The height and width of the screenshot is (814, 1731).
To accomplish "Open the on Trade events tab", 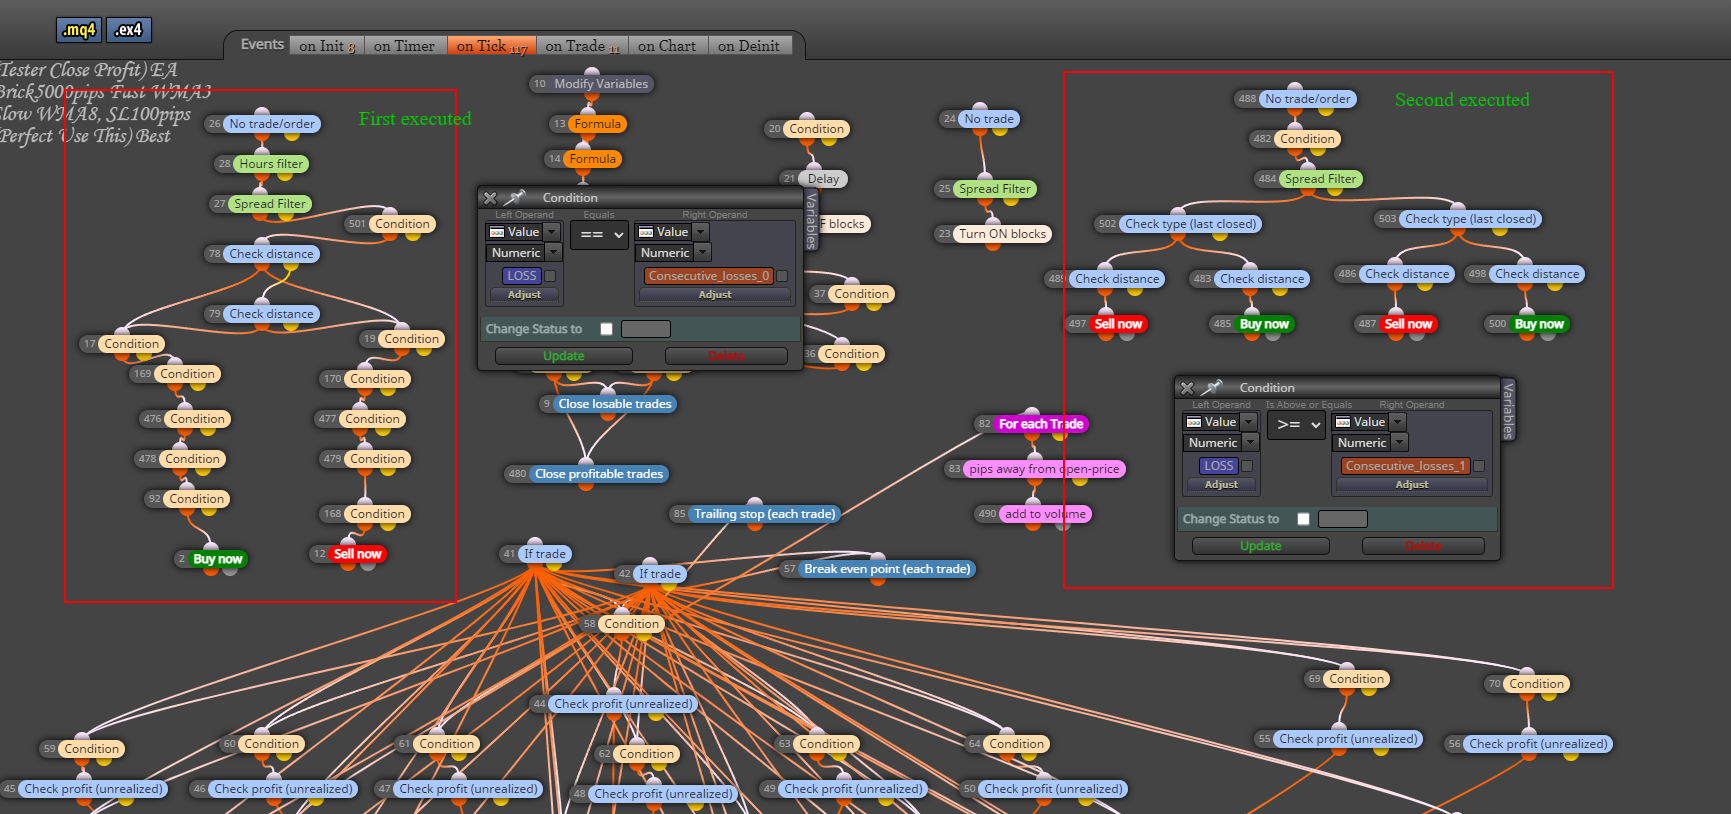I will coord(582,46).
